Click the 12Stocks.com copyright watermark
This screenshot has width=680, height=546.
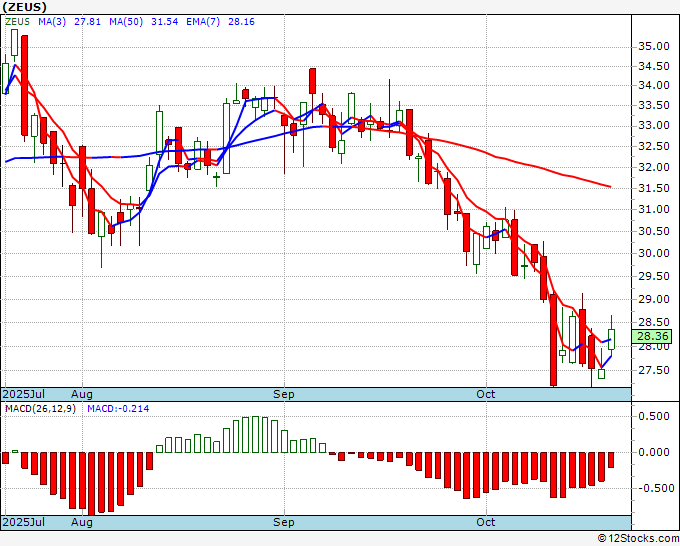pyautogui.click(x=638, y=539)
